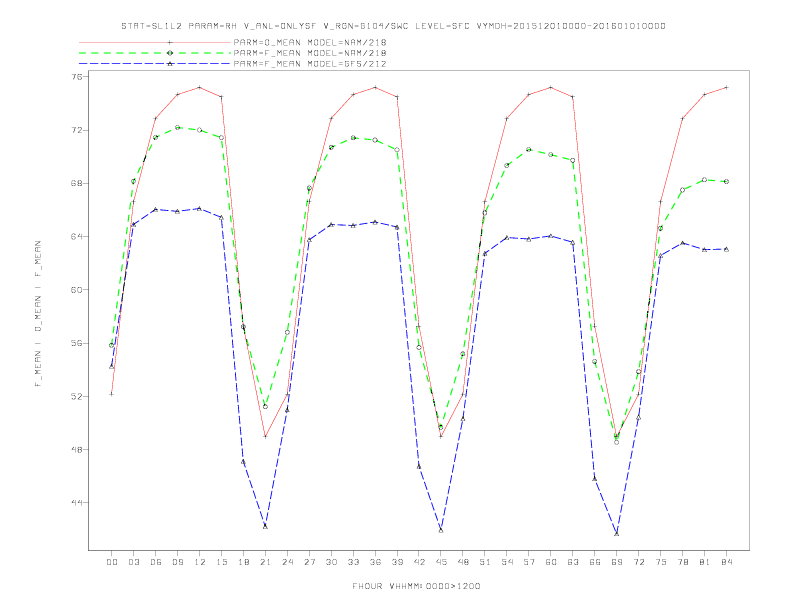Click y-axis tick value 60

[x=79, y=290]
